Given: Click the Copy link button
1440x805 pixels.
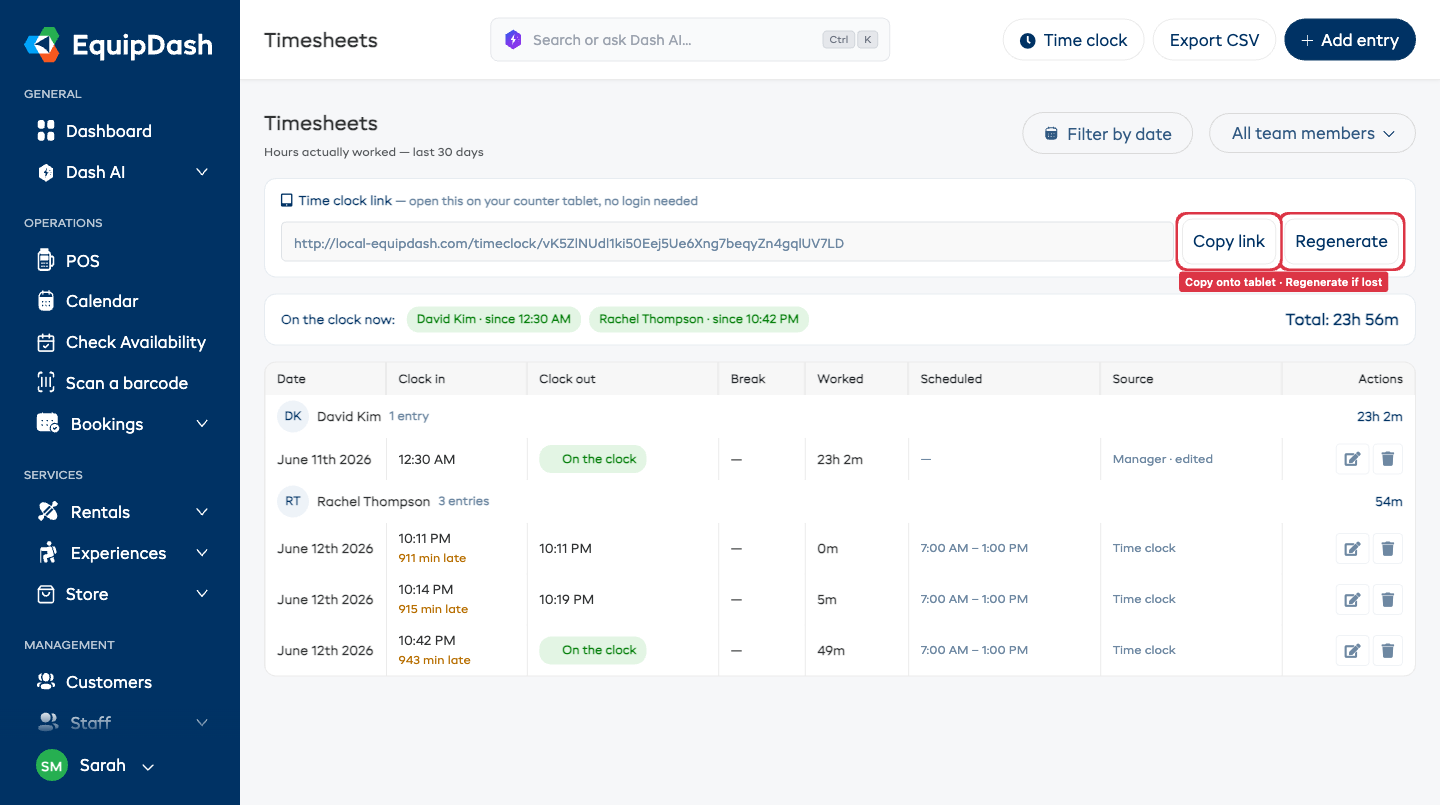Looking at the screenshot, I should [1229, 241].
